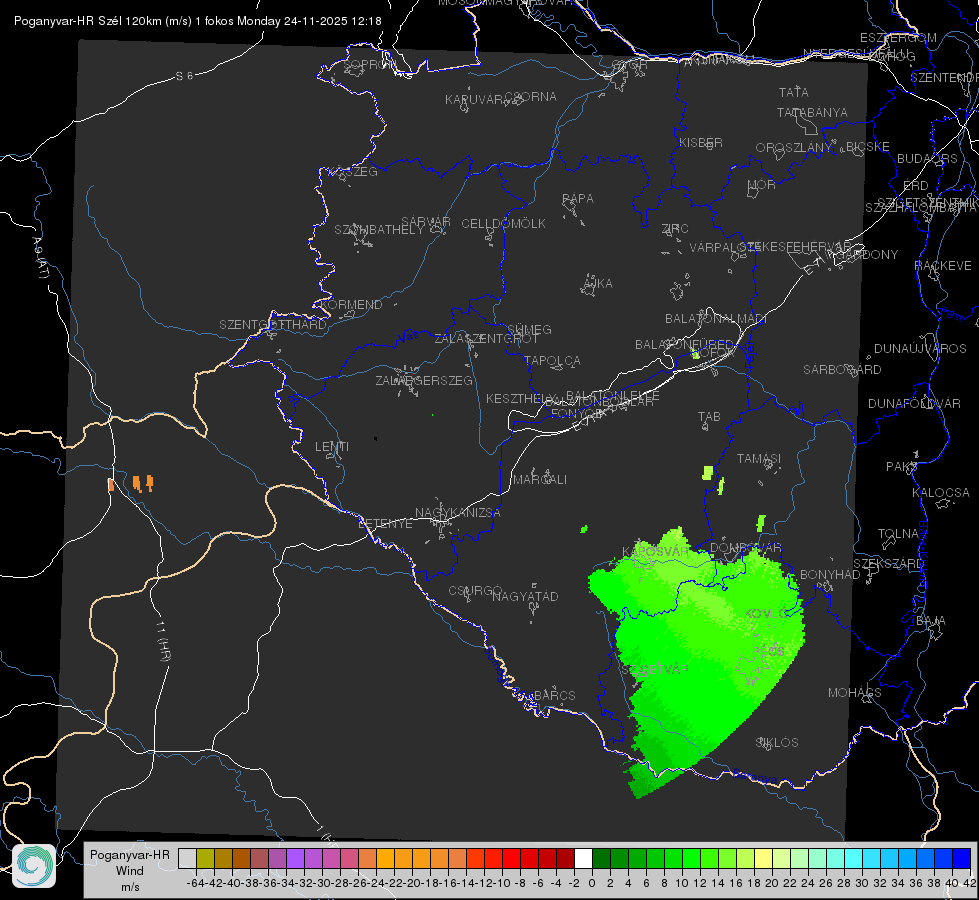Select the BICSKE city label
The width and height of the screenshot is (979, 900).
[868, 146]
